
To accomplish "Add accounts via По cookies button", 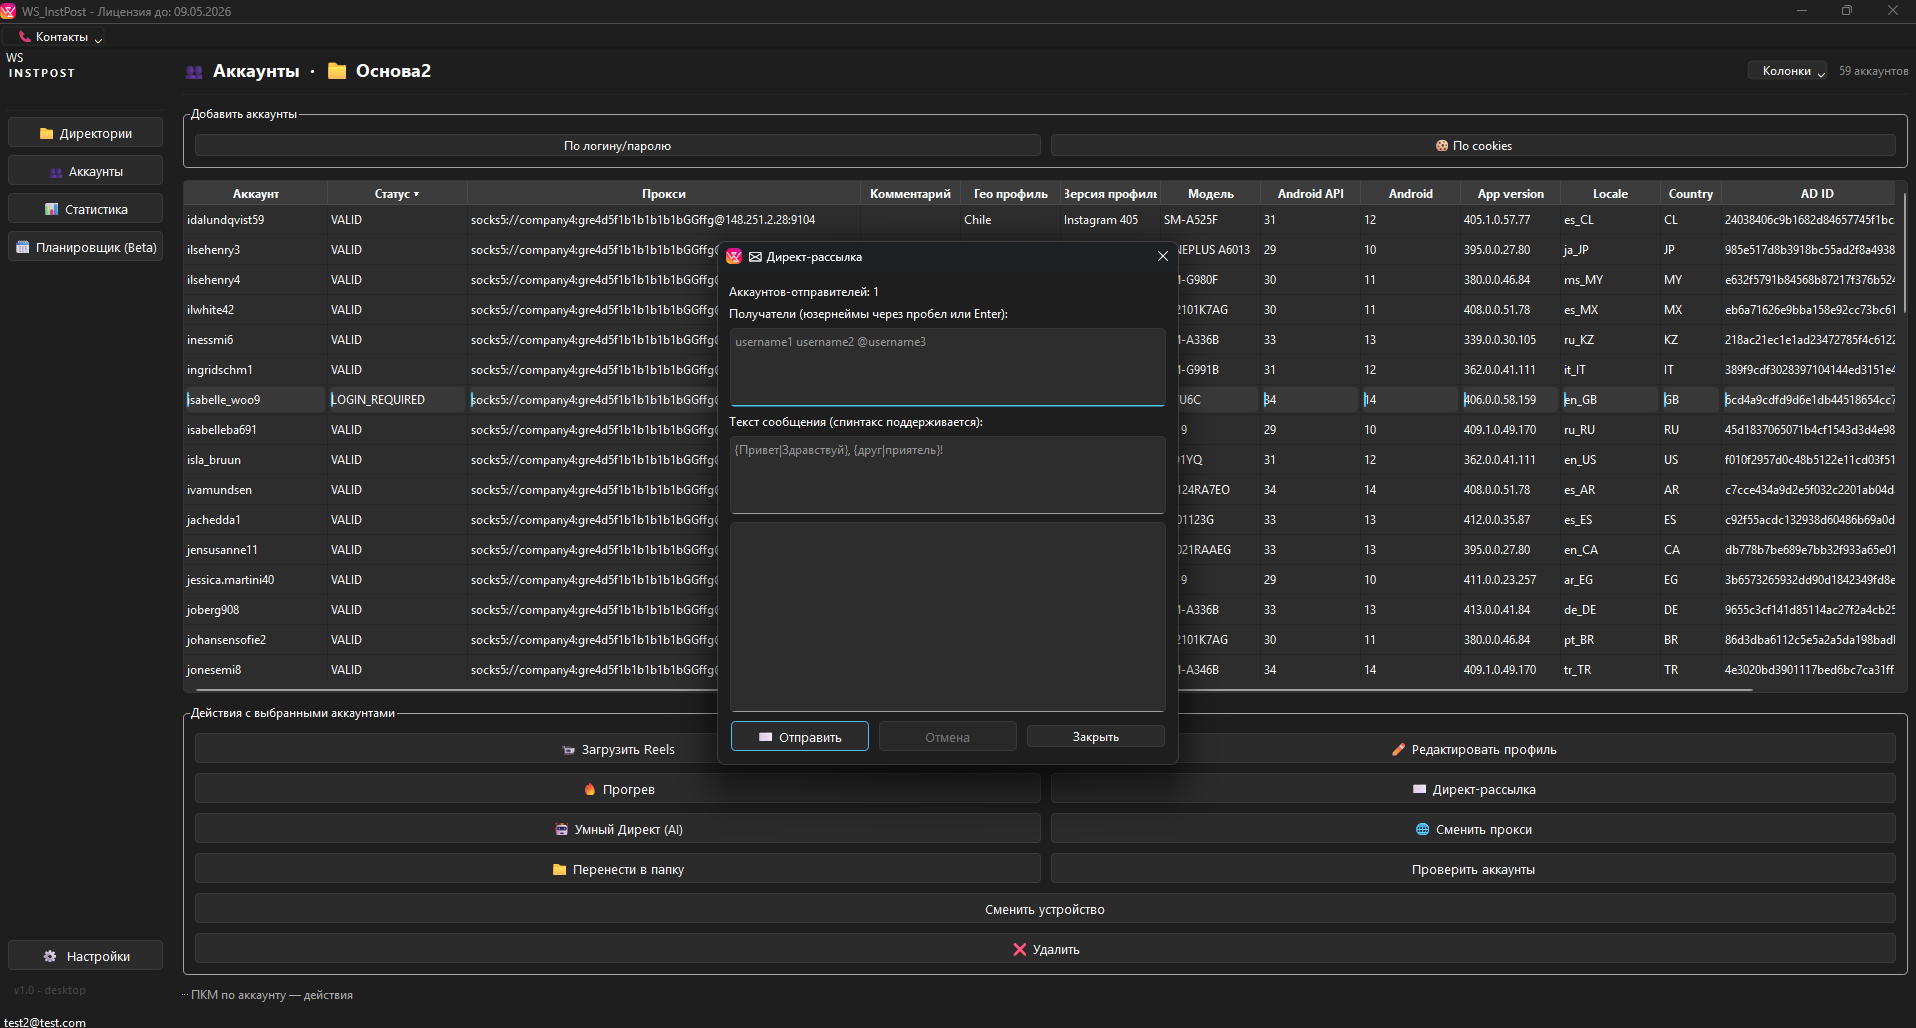I will tap(1473, 146).
